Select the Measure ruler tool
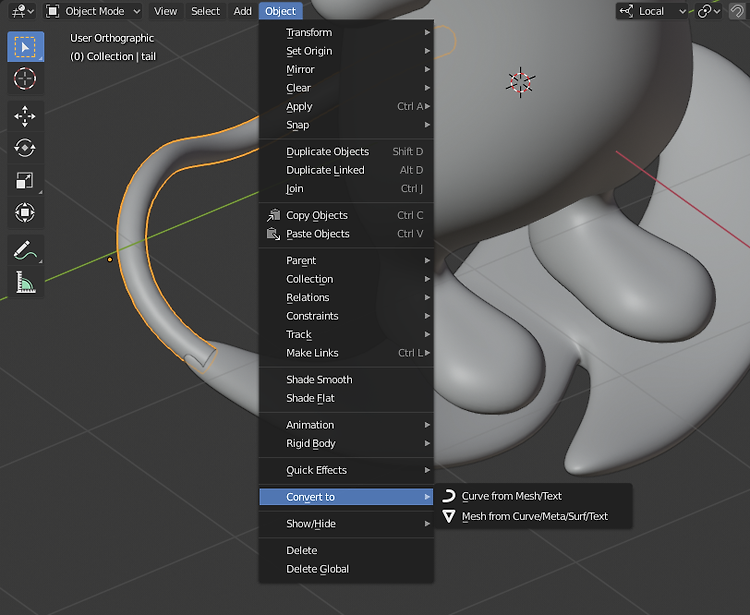 pyautogui.click(x=25, y=282)
